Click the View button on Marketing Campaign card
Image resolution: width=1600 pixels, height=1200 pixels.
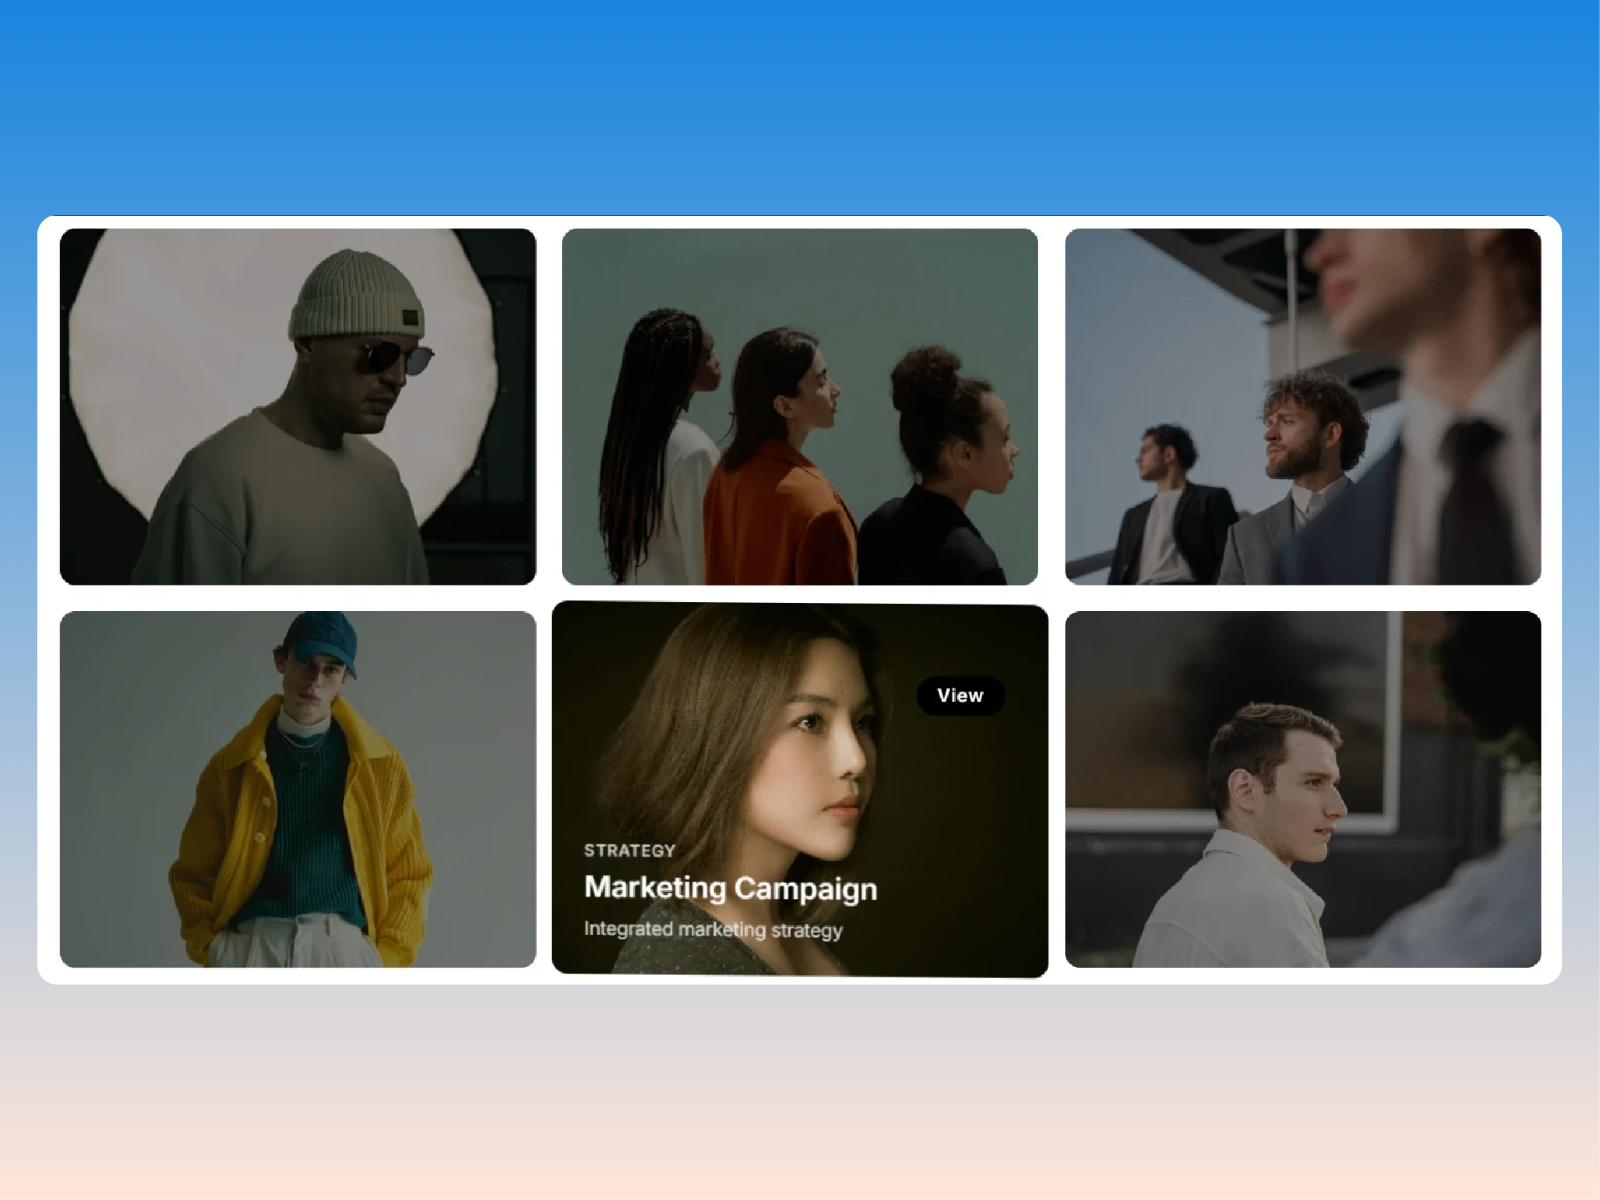[x=960, y=695]
